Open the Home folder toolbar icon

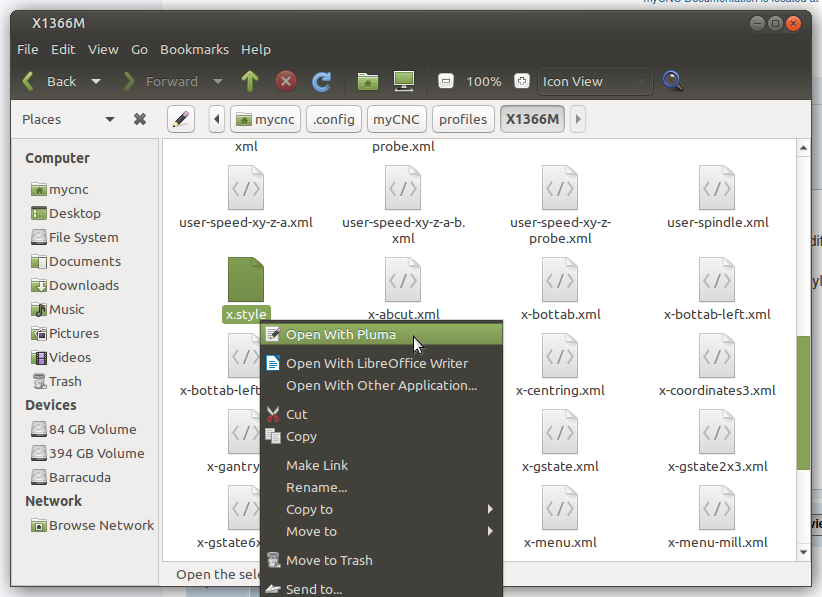pyautogui.click(x=368, y=82)
